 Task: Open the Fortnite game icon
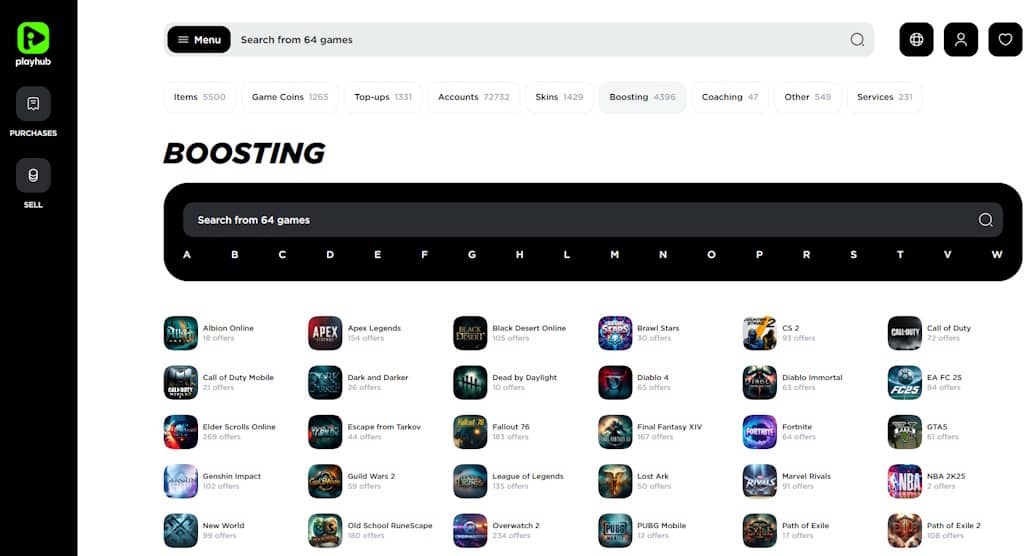[760, 432]
